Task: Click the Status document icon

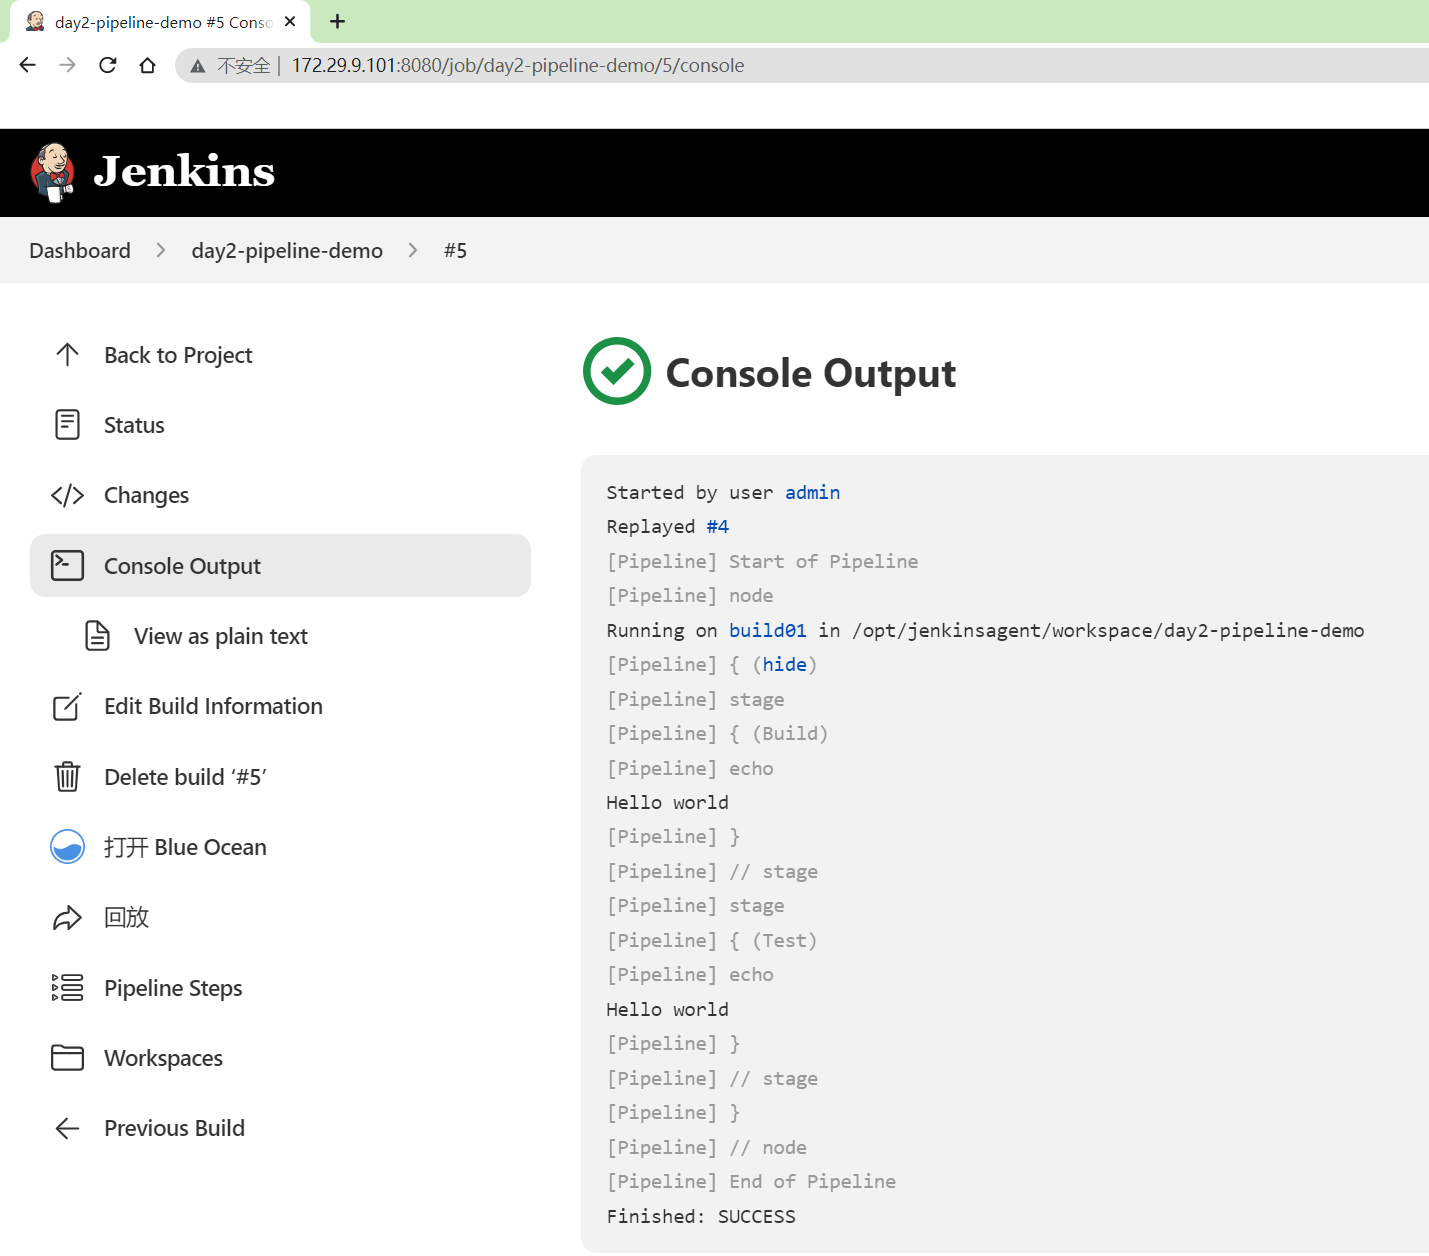Action: pyautogui.click(x=67, y=425)
